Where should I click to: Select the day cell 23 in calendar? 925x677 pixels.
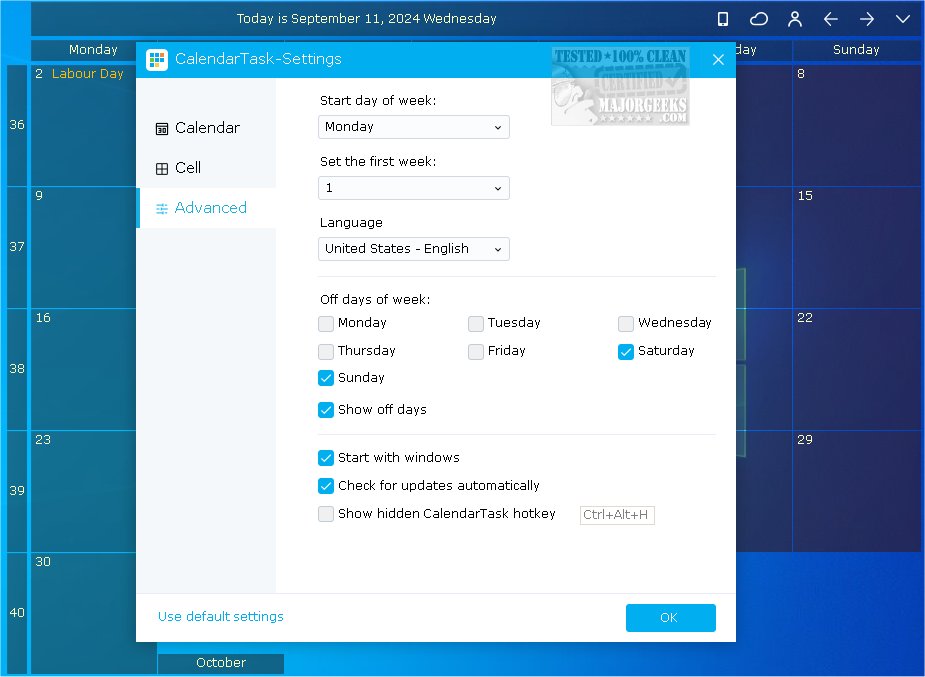click(83, 492)
